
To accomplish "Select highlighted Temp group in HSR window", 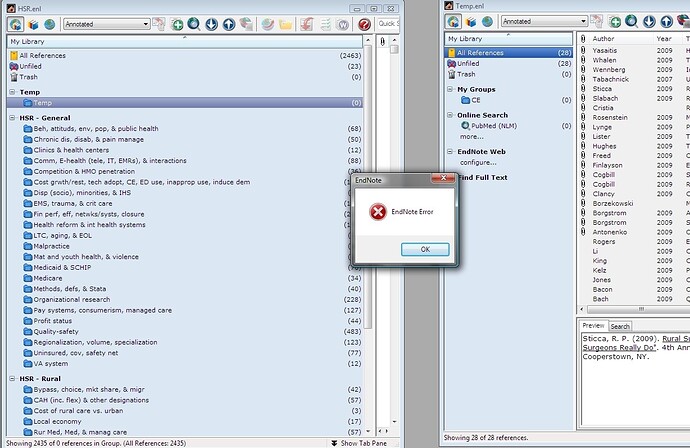I will coord(185,103).
